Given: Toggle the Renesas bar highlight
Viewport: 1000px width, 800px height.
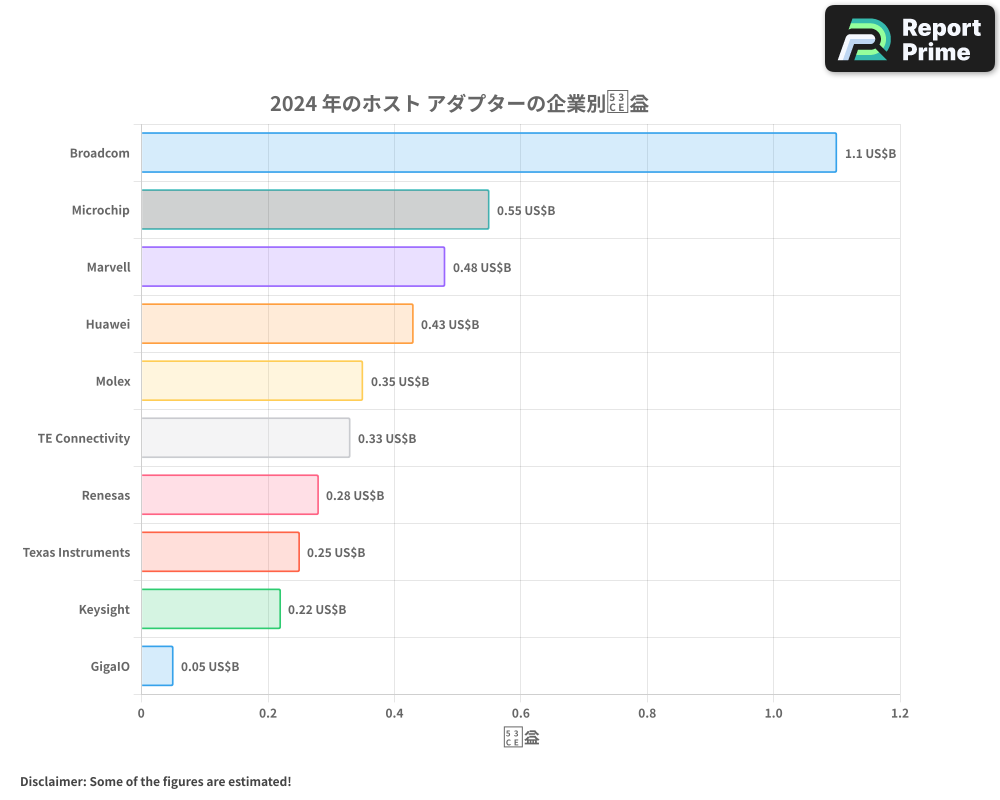Looking at the screenshot, I should 230,495.
